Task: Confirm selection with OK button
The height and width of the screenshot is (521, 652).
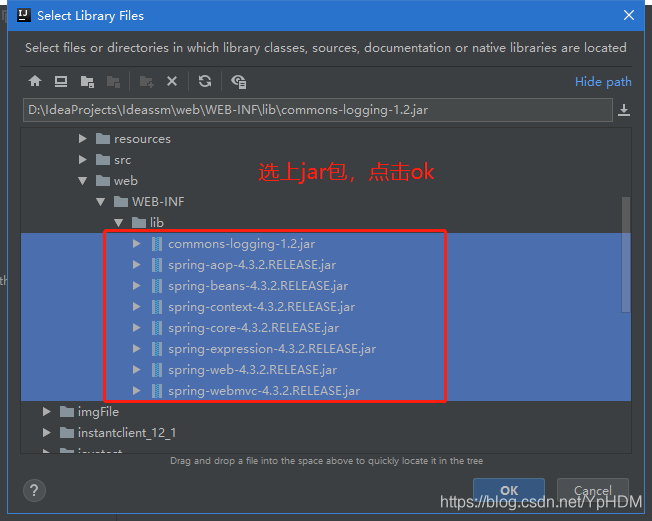Action: point(509,491)
